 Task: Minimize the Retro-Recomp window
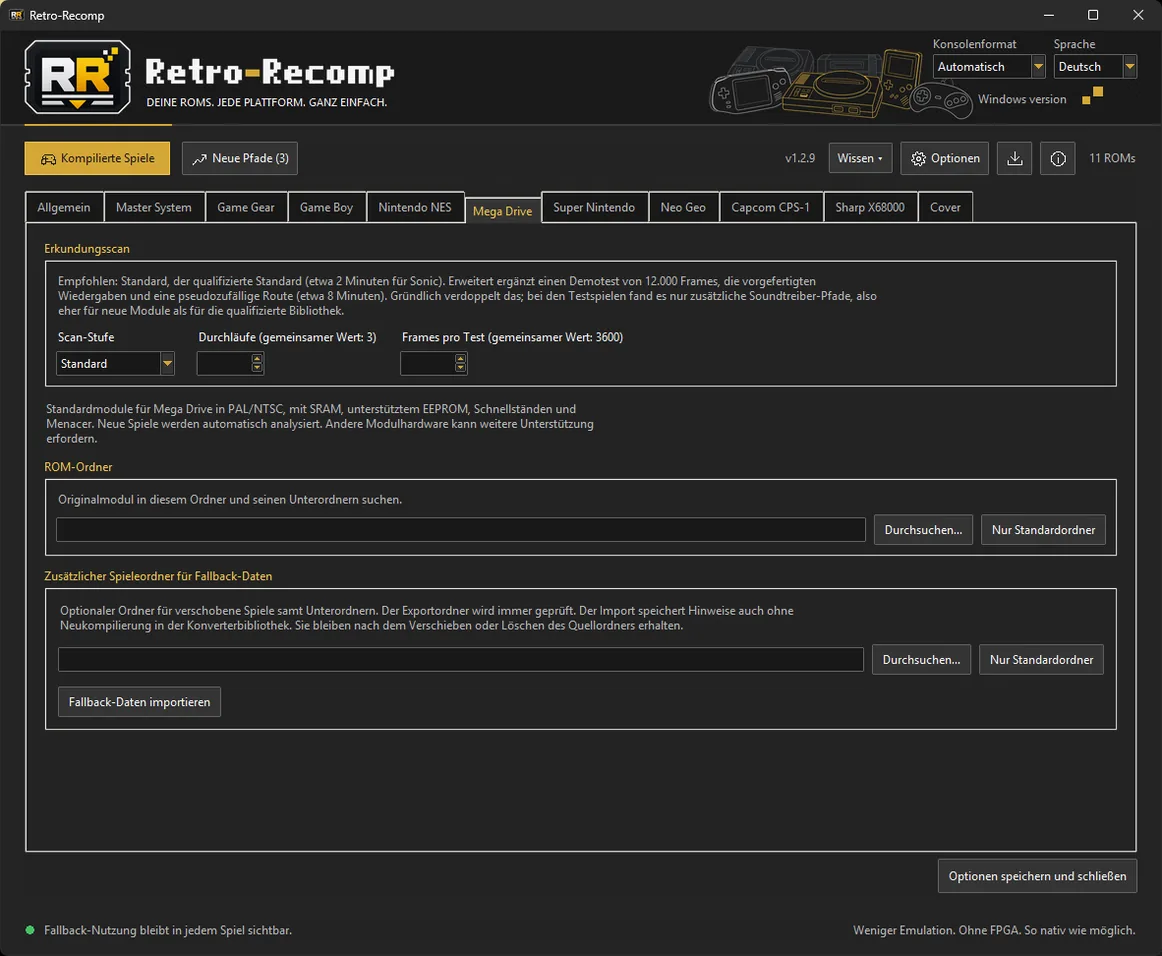tap(1049, 15)
